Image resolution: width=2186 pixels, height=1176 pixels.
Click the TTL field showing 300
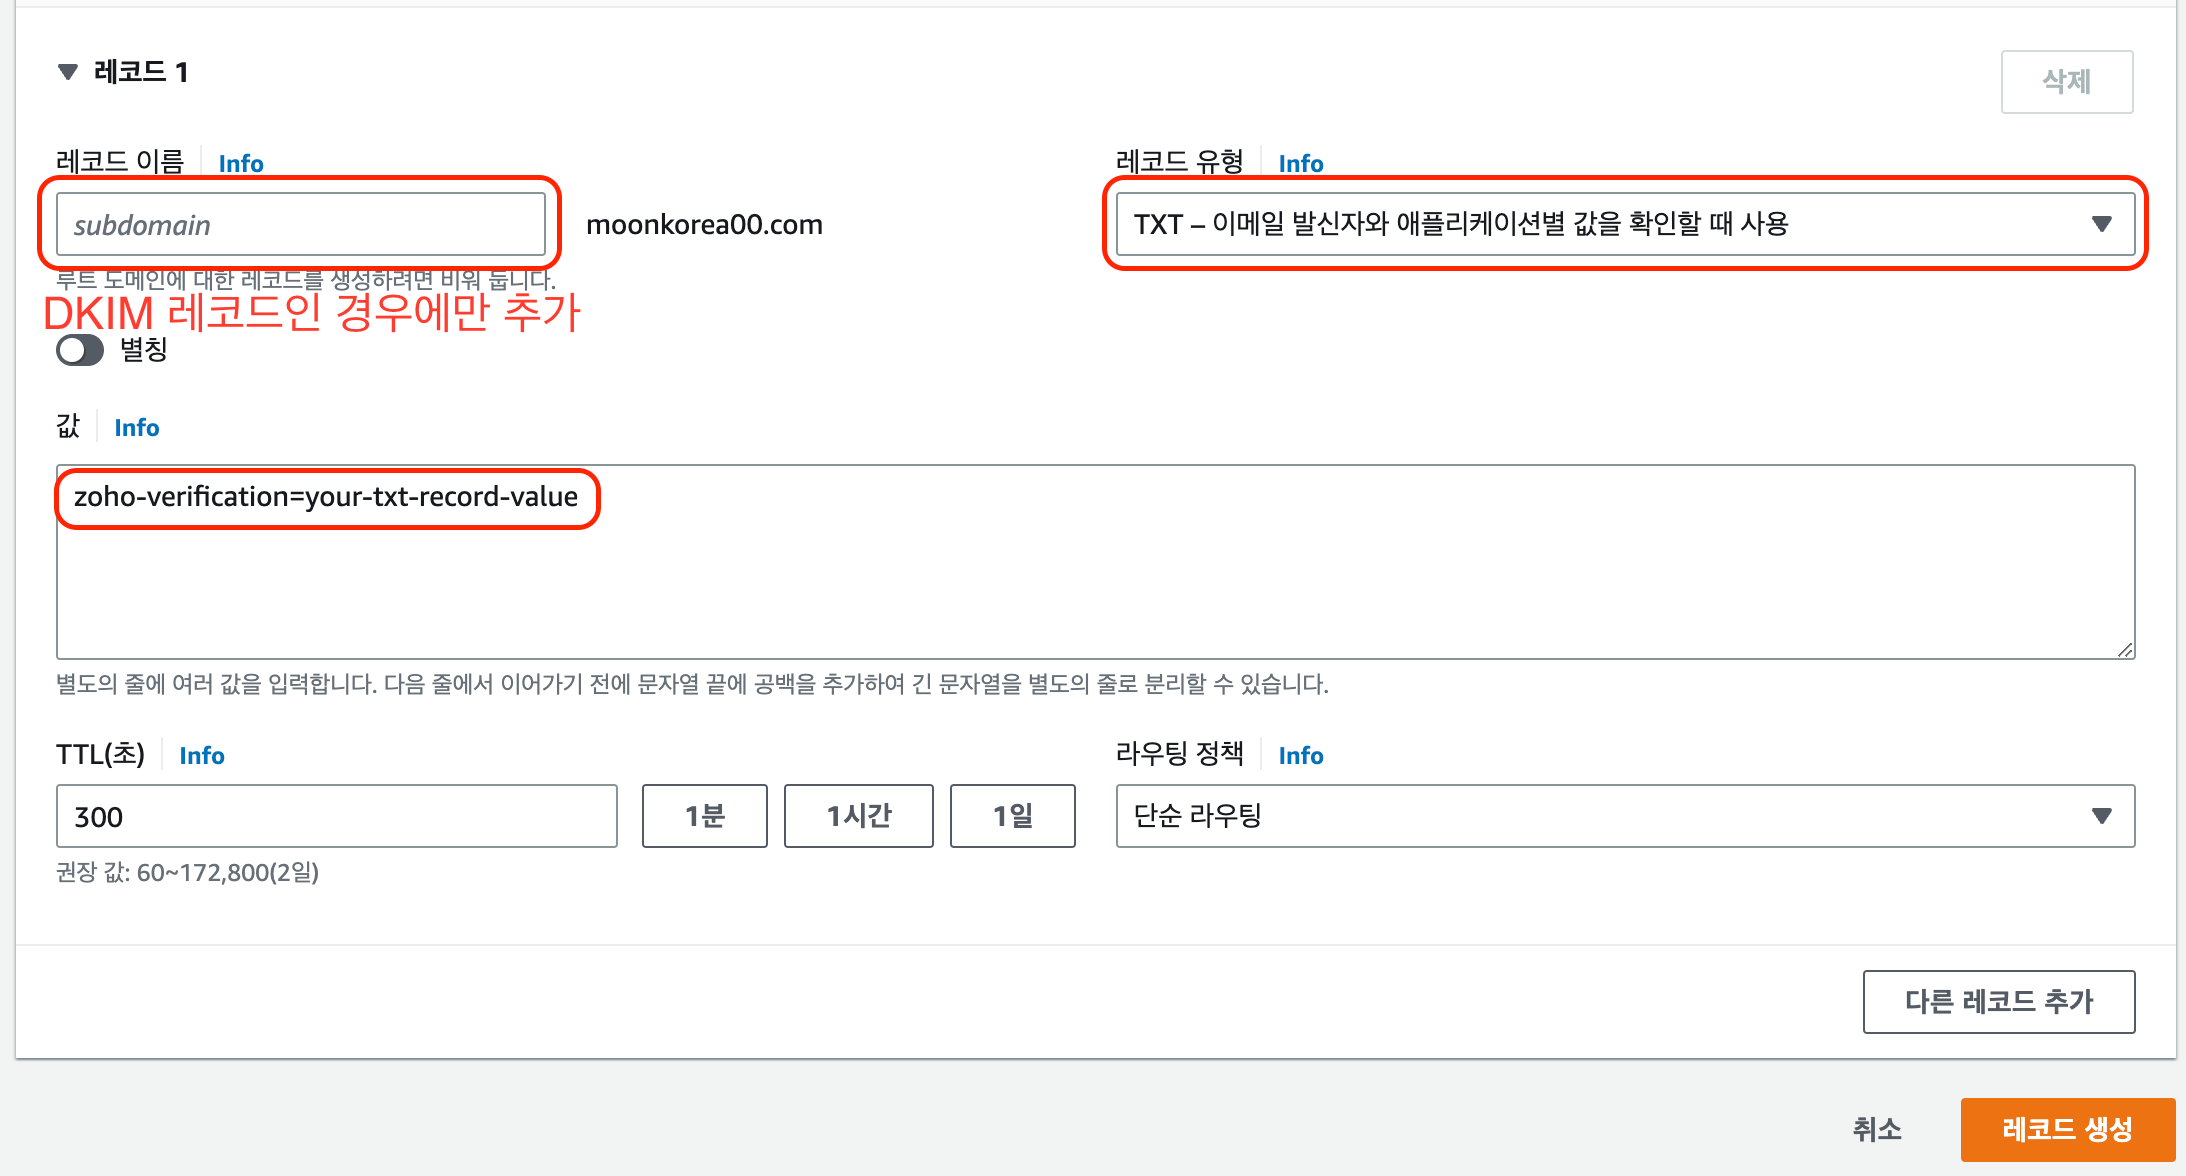tap(336, 817)
